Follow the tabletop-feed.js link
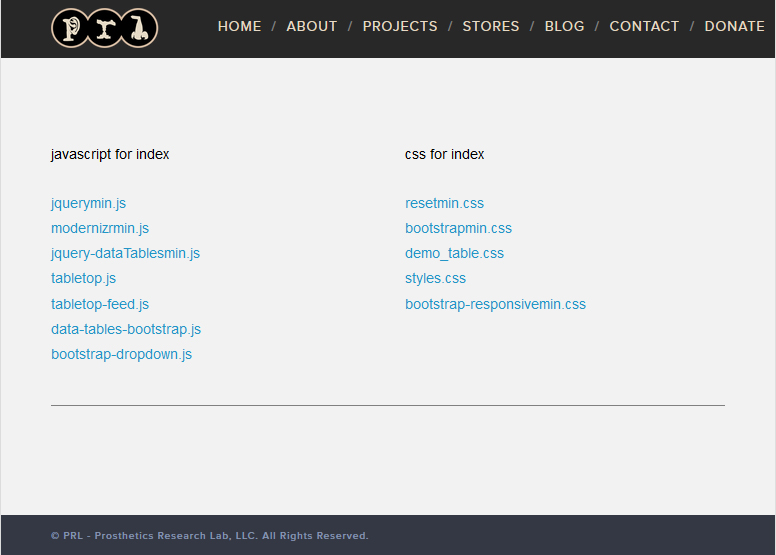The width and height of the screenshot is (776, 555). click(100, 304)
